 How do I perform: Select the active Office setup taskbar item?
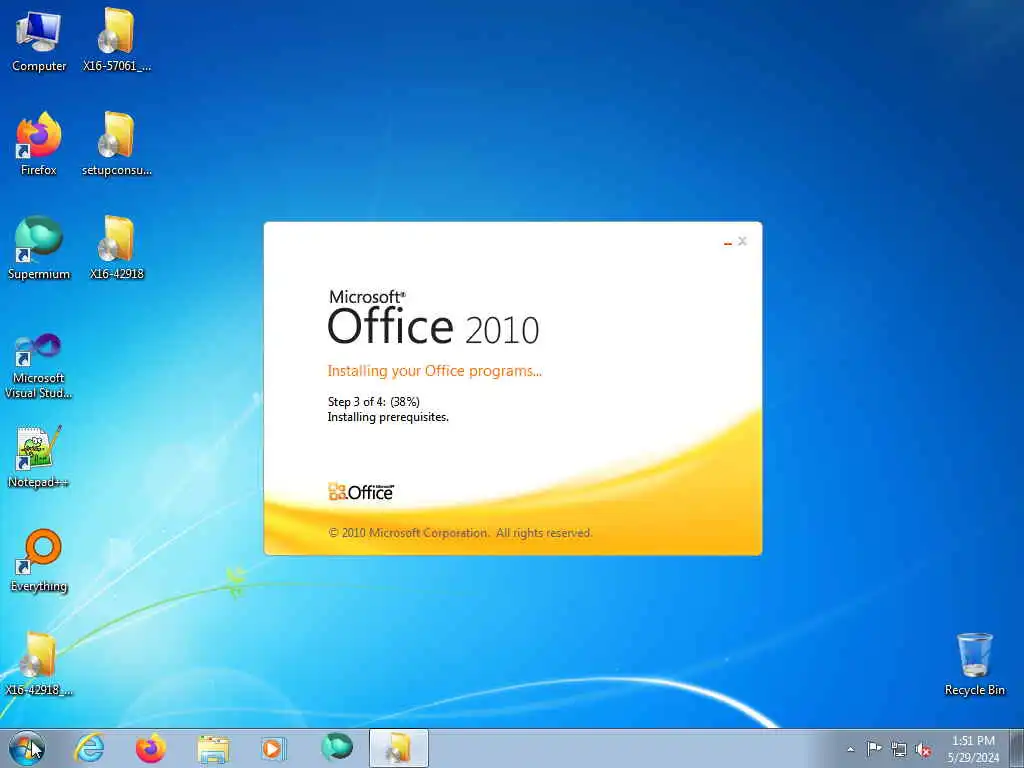[398, 748]
